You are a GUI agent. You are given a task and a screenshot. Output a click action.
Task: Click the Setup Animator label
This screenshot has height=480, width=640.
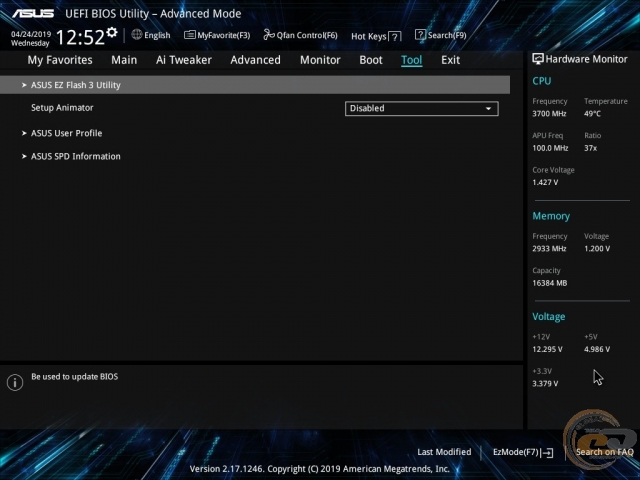click(x=62, y=108)
